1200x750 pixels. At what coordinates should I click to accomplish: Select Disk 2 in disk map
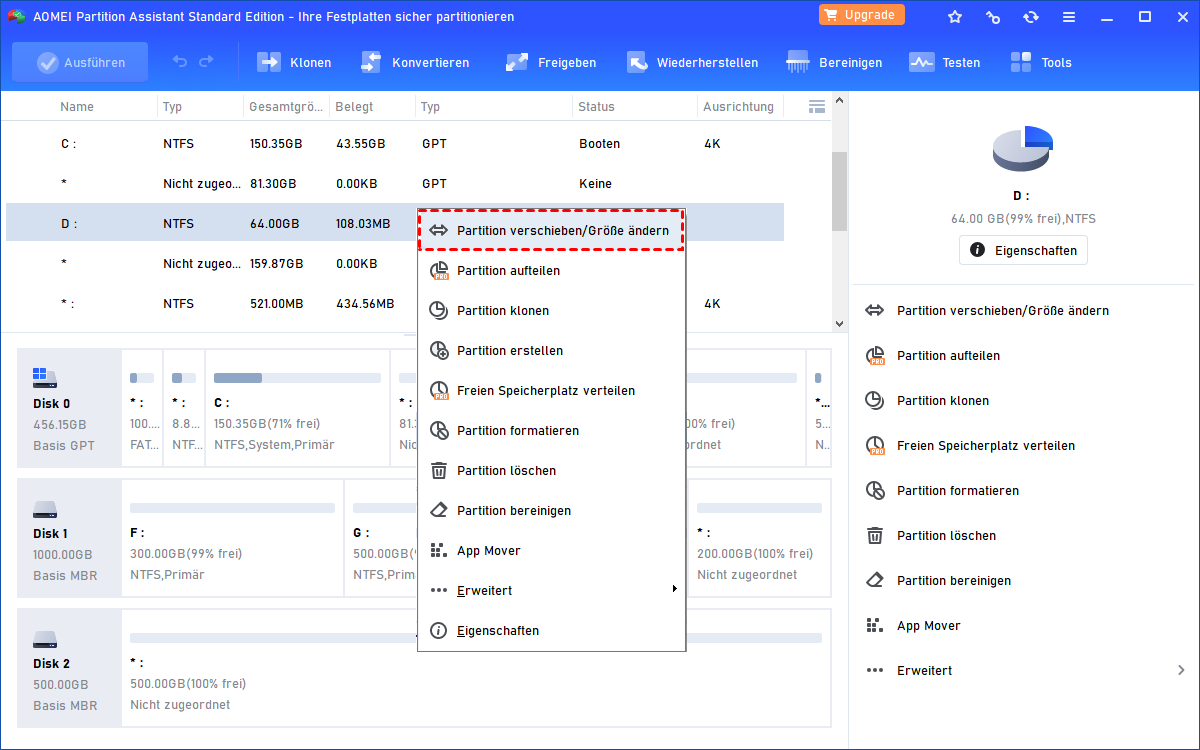(68, 667)
